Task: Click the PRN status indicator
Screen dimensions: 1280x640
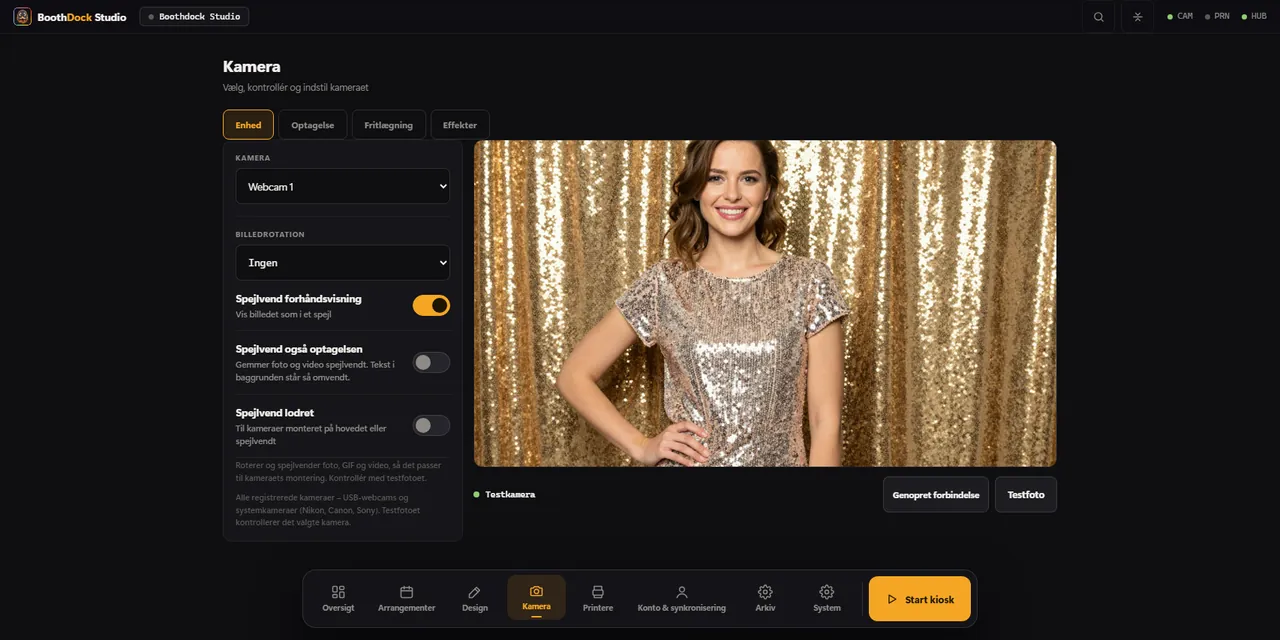Action: [1217, 17]
